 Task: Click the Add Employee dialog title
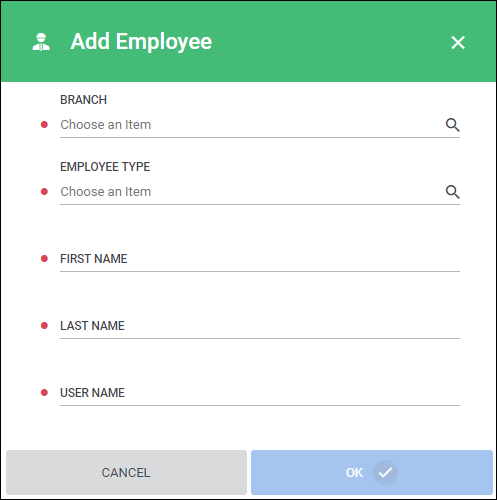(141, 42)
